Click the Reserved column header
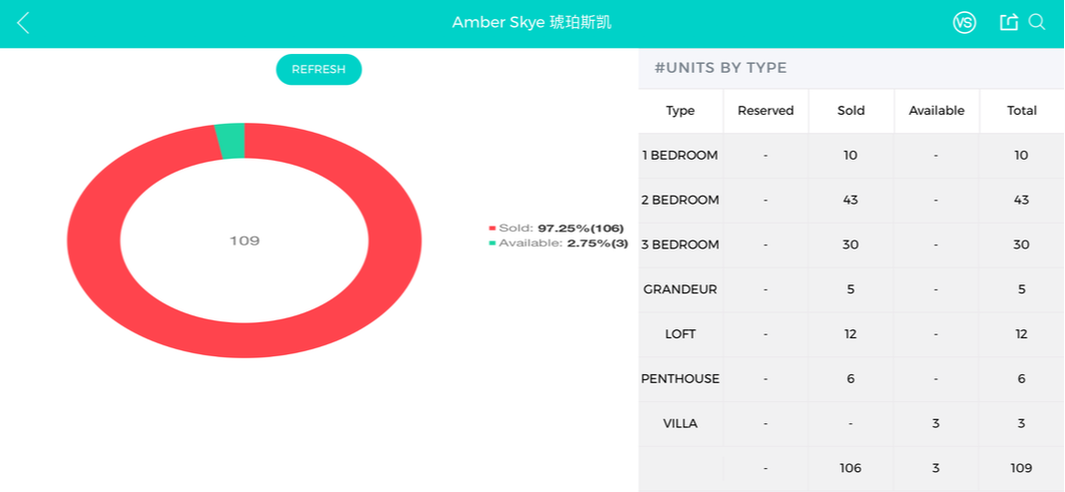The height and width of the screenshot is (492, 1065). tap(765, 111)
